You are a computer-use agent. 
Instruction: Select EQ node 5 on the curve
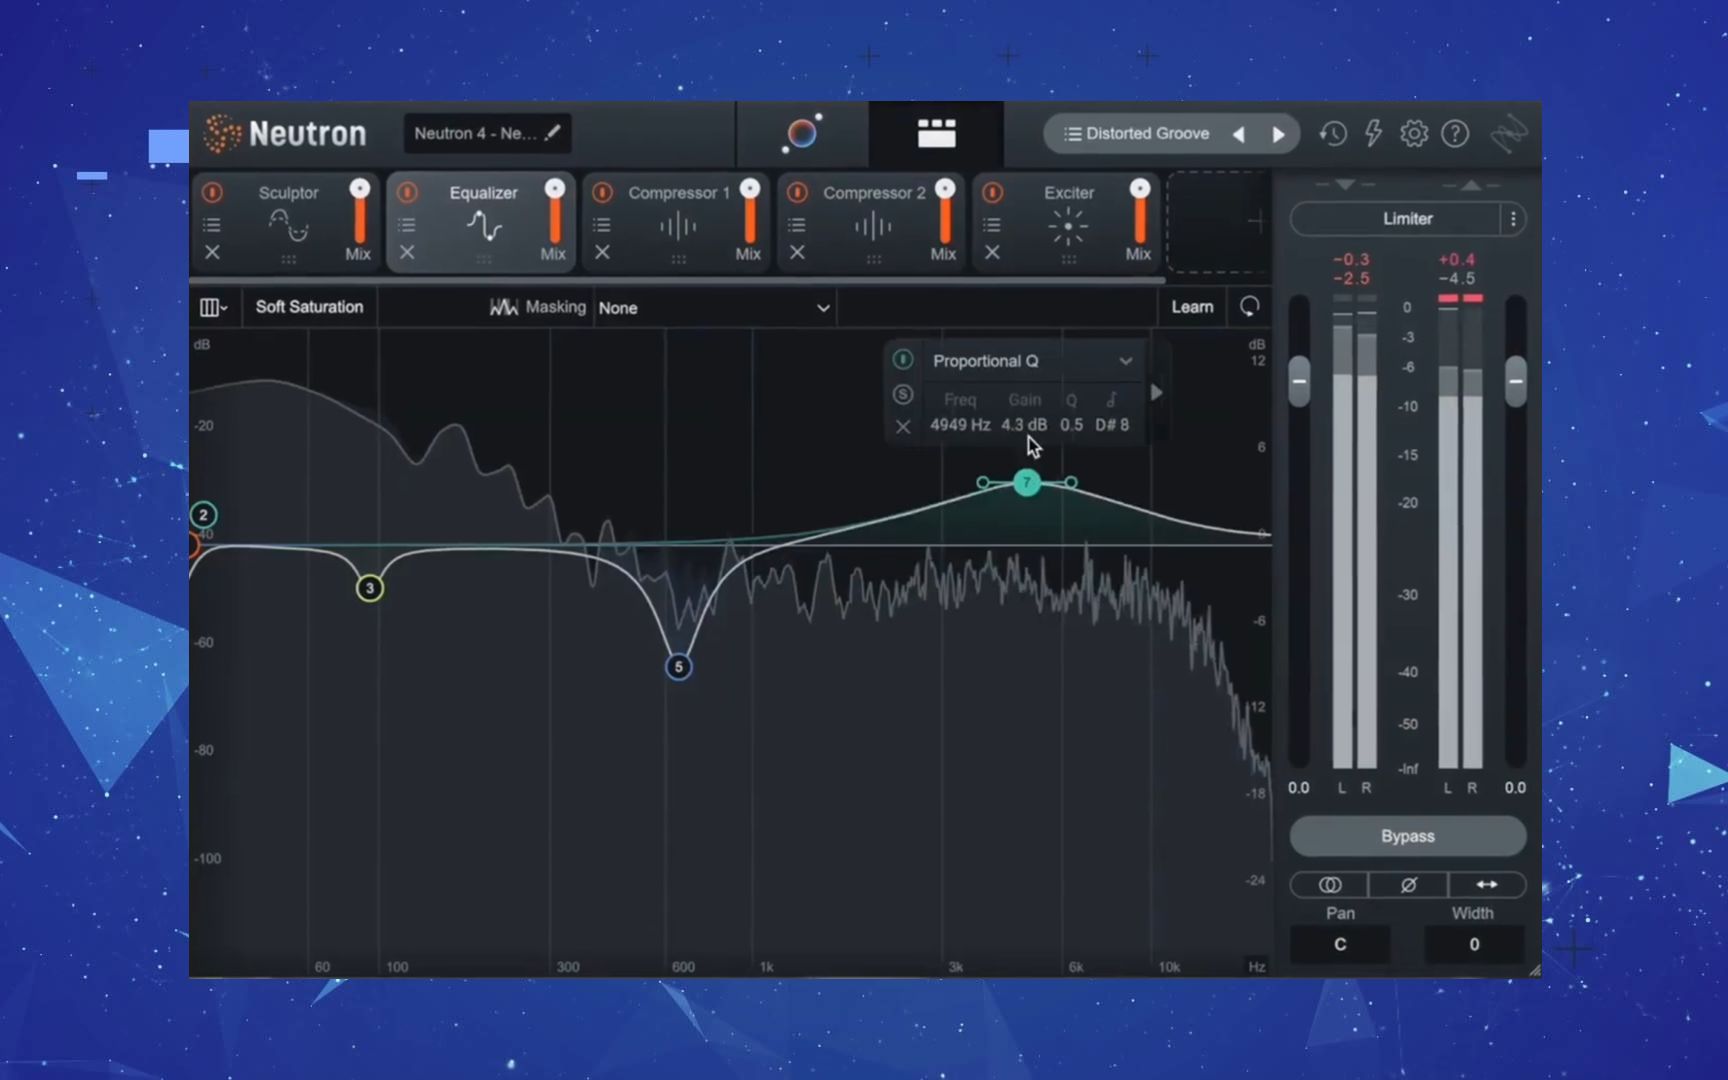pos(678,666)
